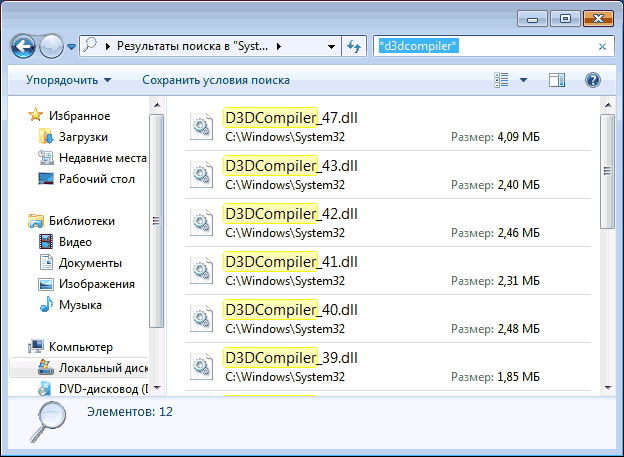Click size 4,09 МБ value
Image resolution: width=624 pixels, height=457 pixels.
coord(519,137)
